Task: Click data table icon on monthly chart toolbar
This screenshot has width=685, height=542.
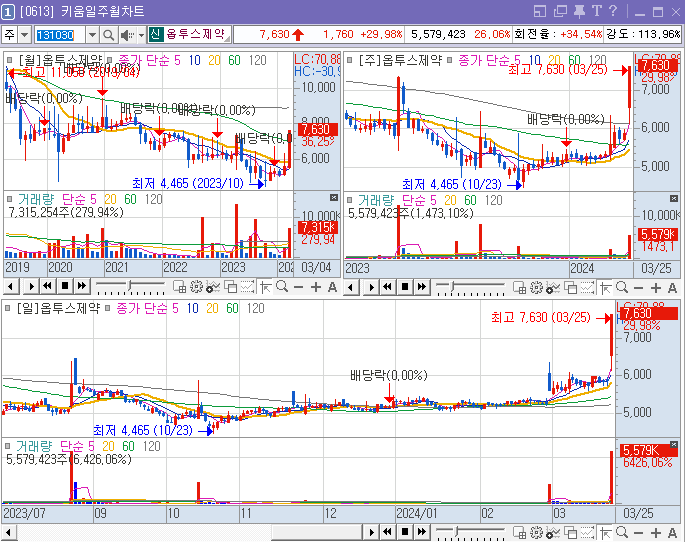Action: coord(180,287)
